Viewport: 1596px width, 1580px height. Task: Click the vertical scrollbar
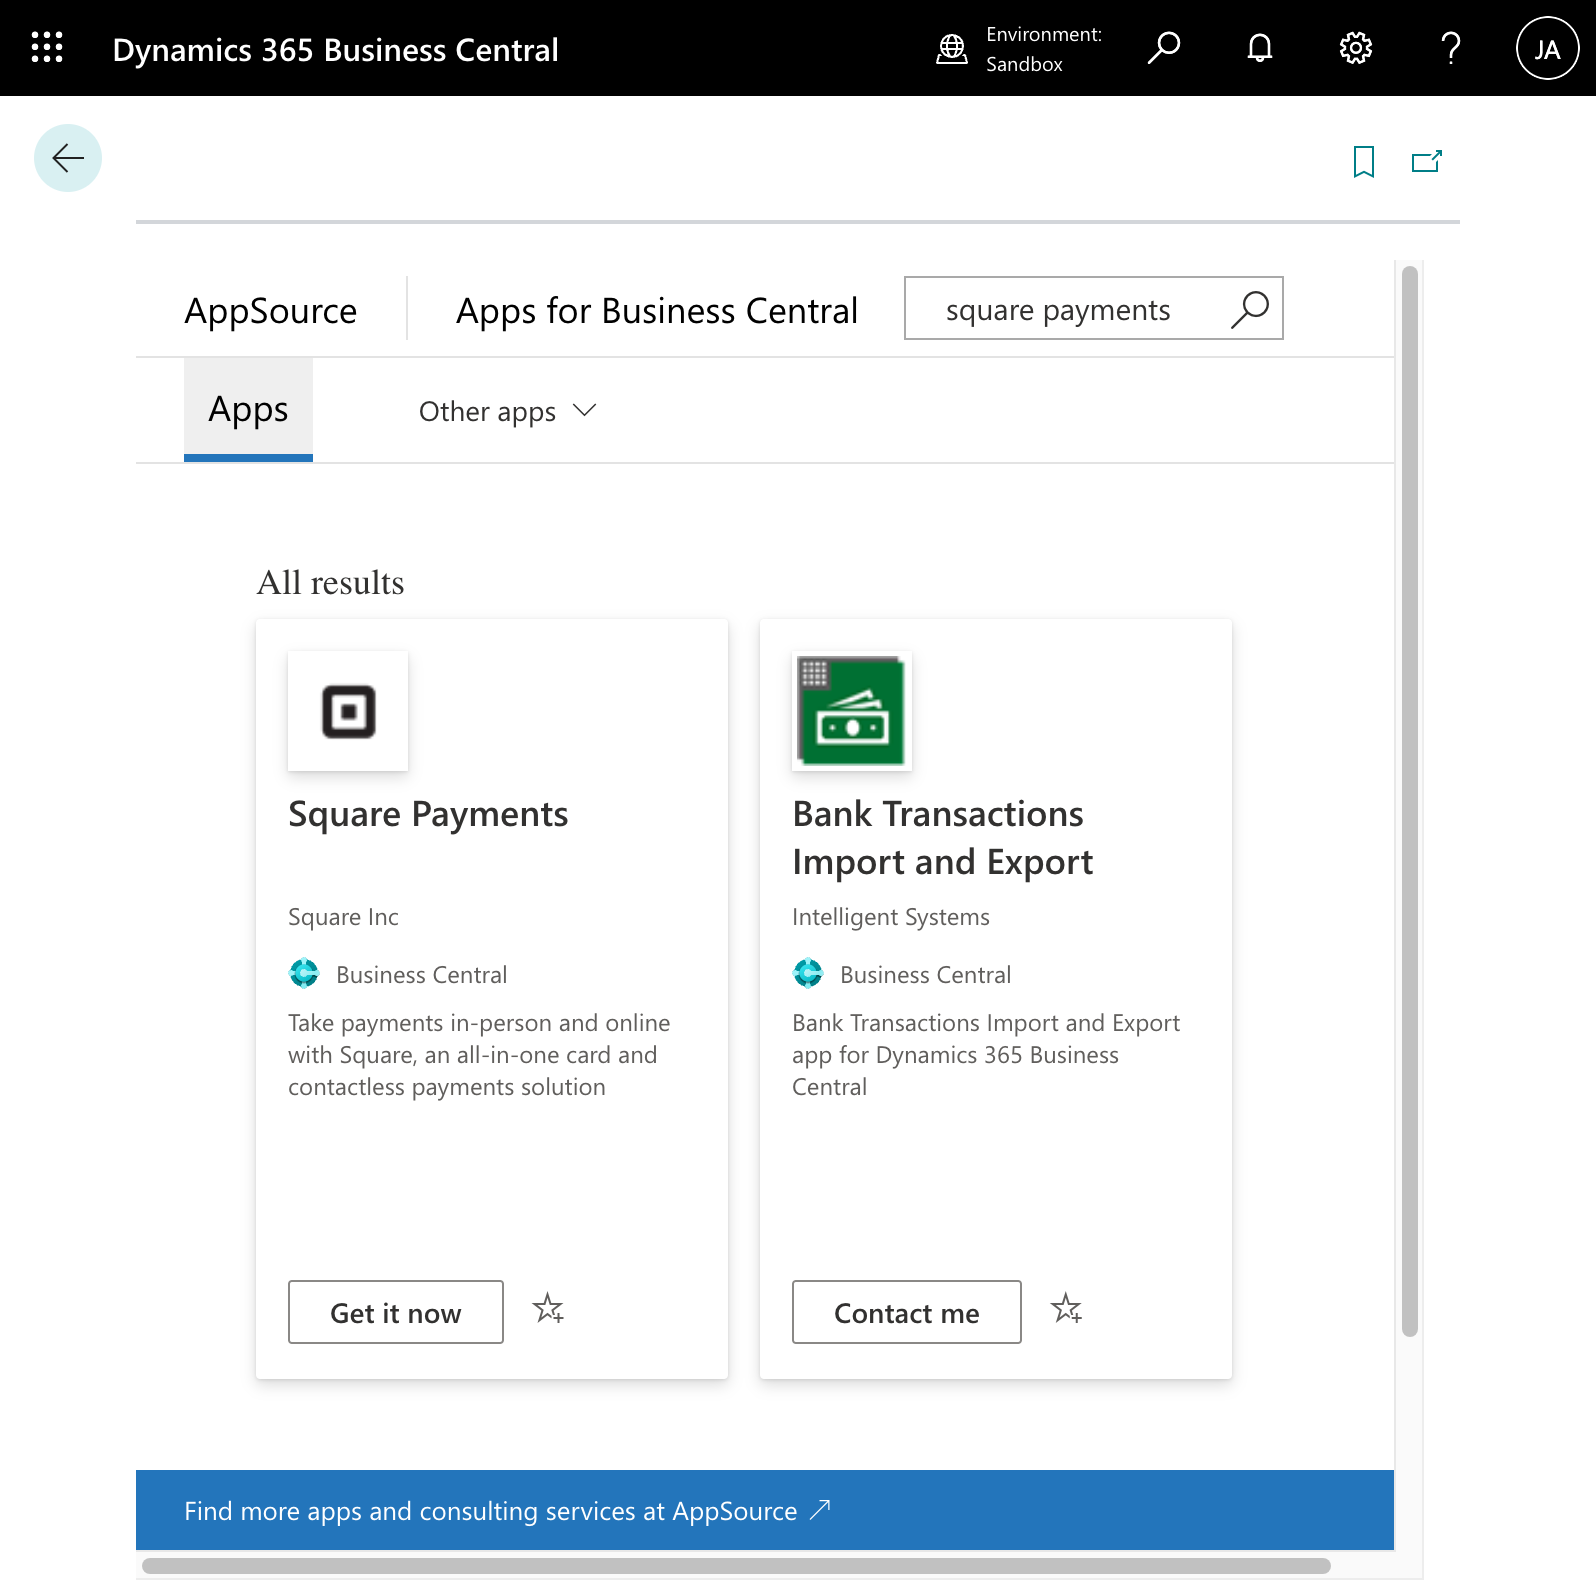[1410, 801]
